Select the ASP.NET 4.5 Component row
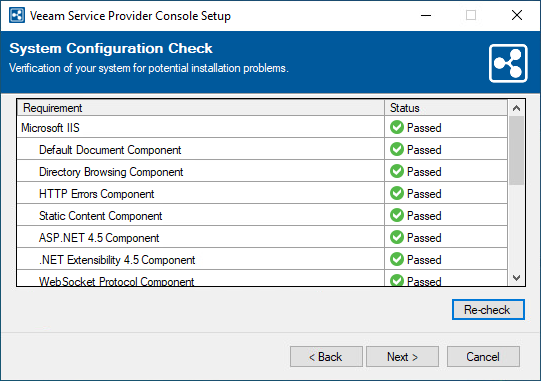 coord(262,237)
